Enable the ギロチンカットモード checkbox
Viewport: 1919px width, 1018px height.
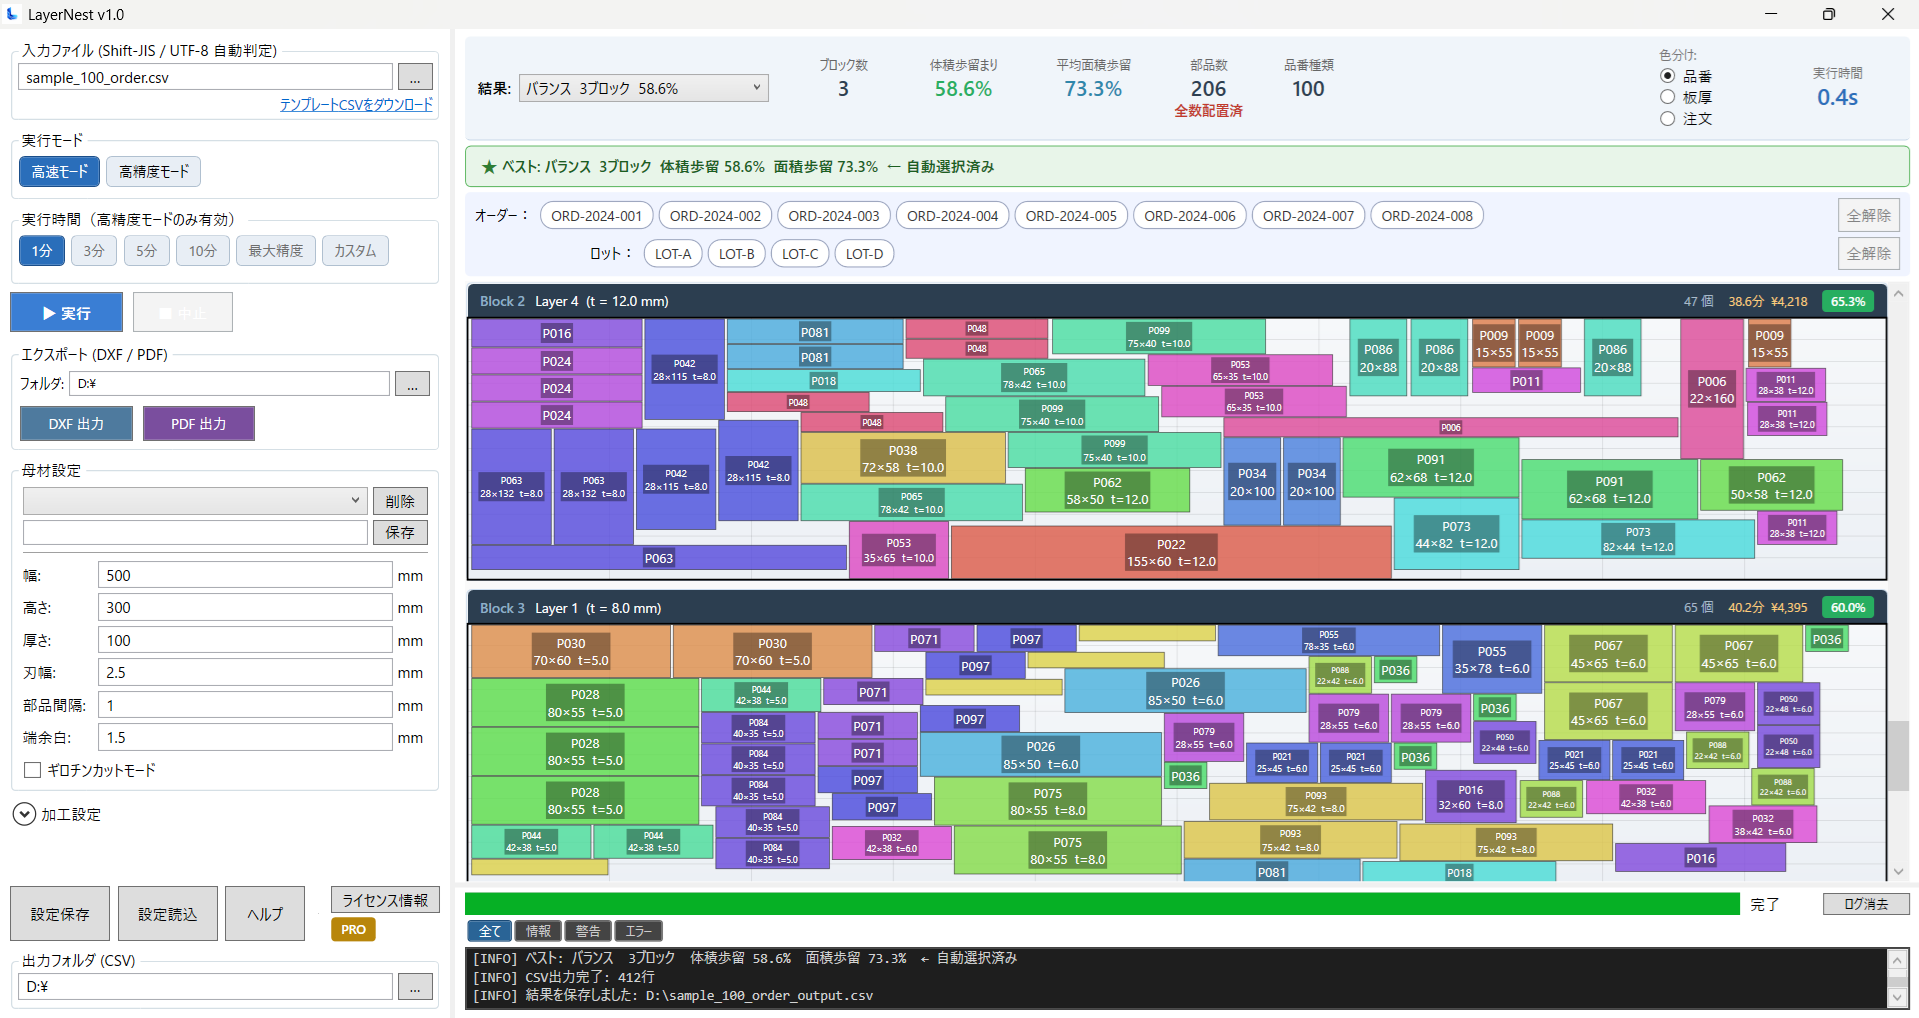[x=32, y=770]
